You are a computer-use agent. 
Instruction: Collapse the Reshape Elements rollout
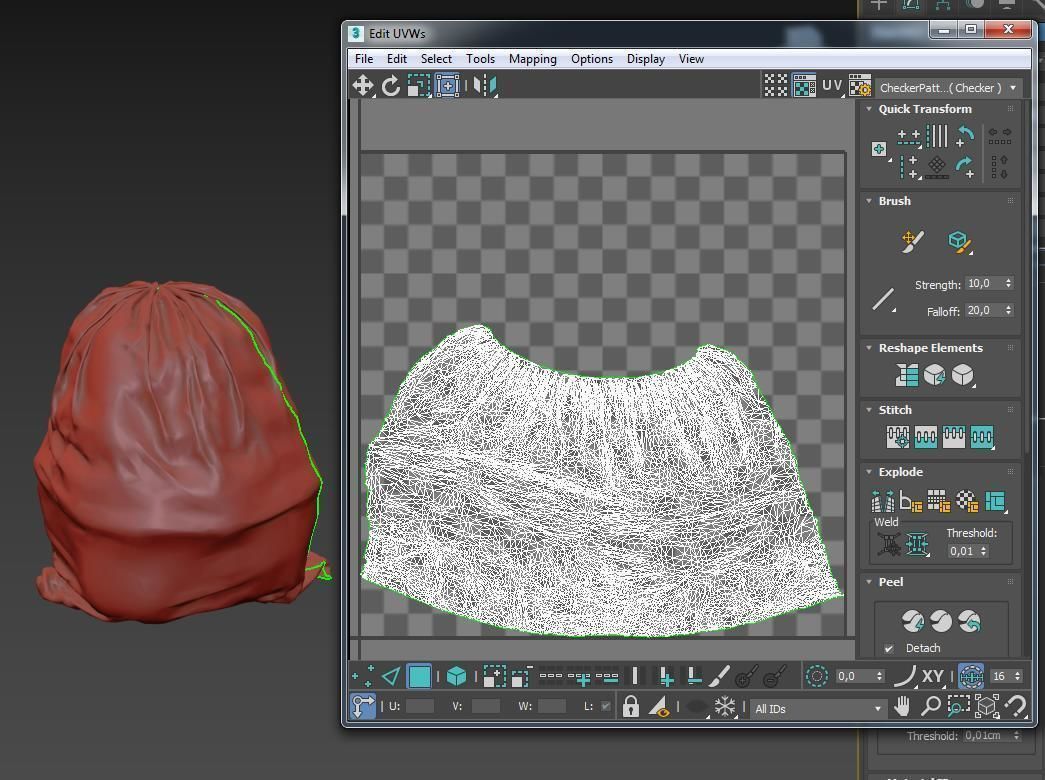pyautogui.click(x=869, y=347)
